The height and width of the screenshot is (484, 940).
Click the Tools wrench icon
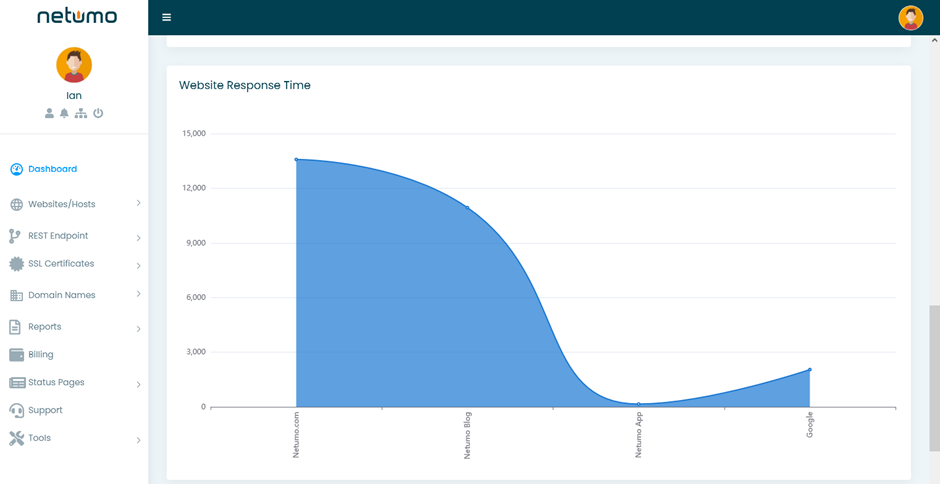tap(16, 438)
